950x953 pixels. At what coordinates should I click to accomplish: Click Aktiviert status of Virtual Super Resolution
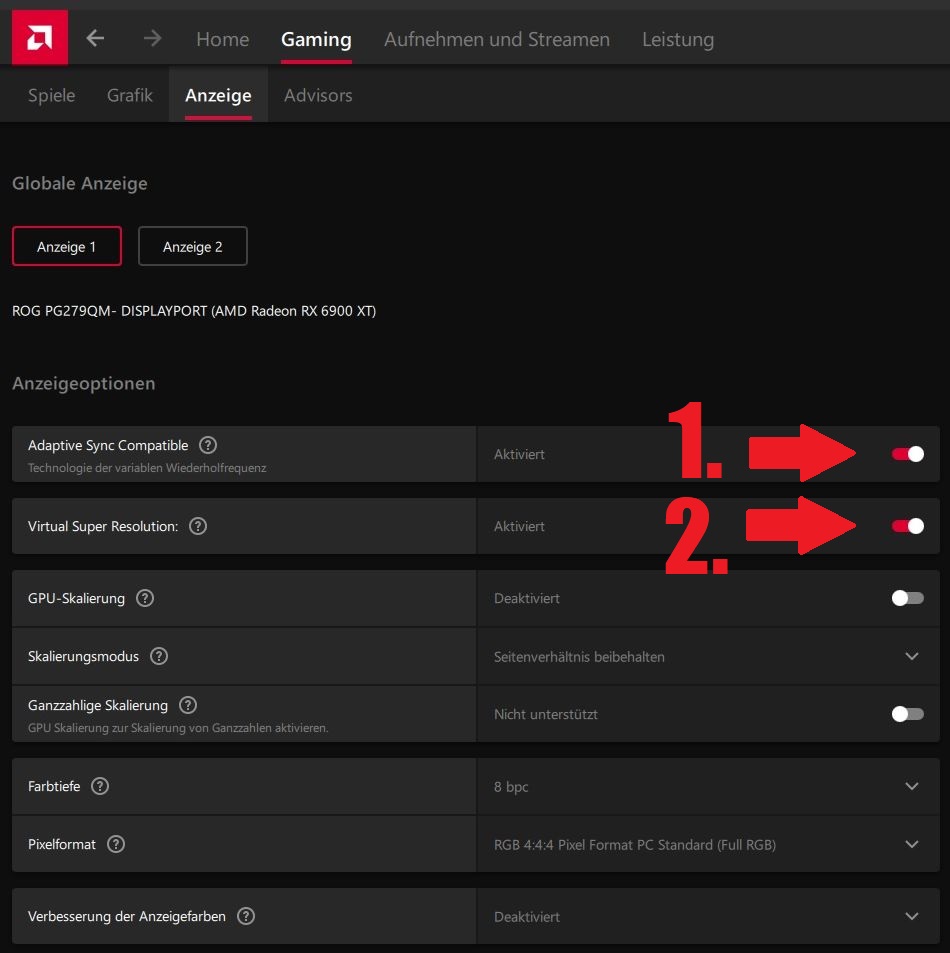tap(519, 526)
